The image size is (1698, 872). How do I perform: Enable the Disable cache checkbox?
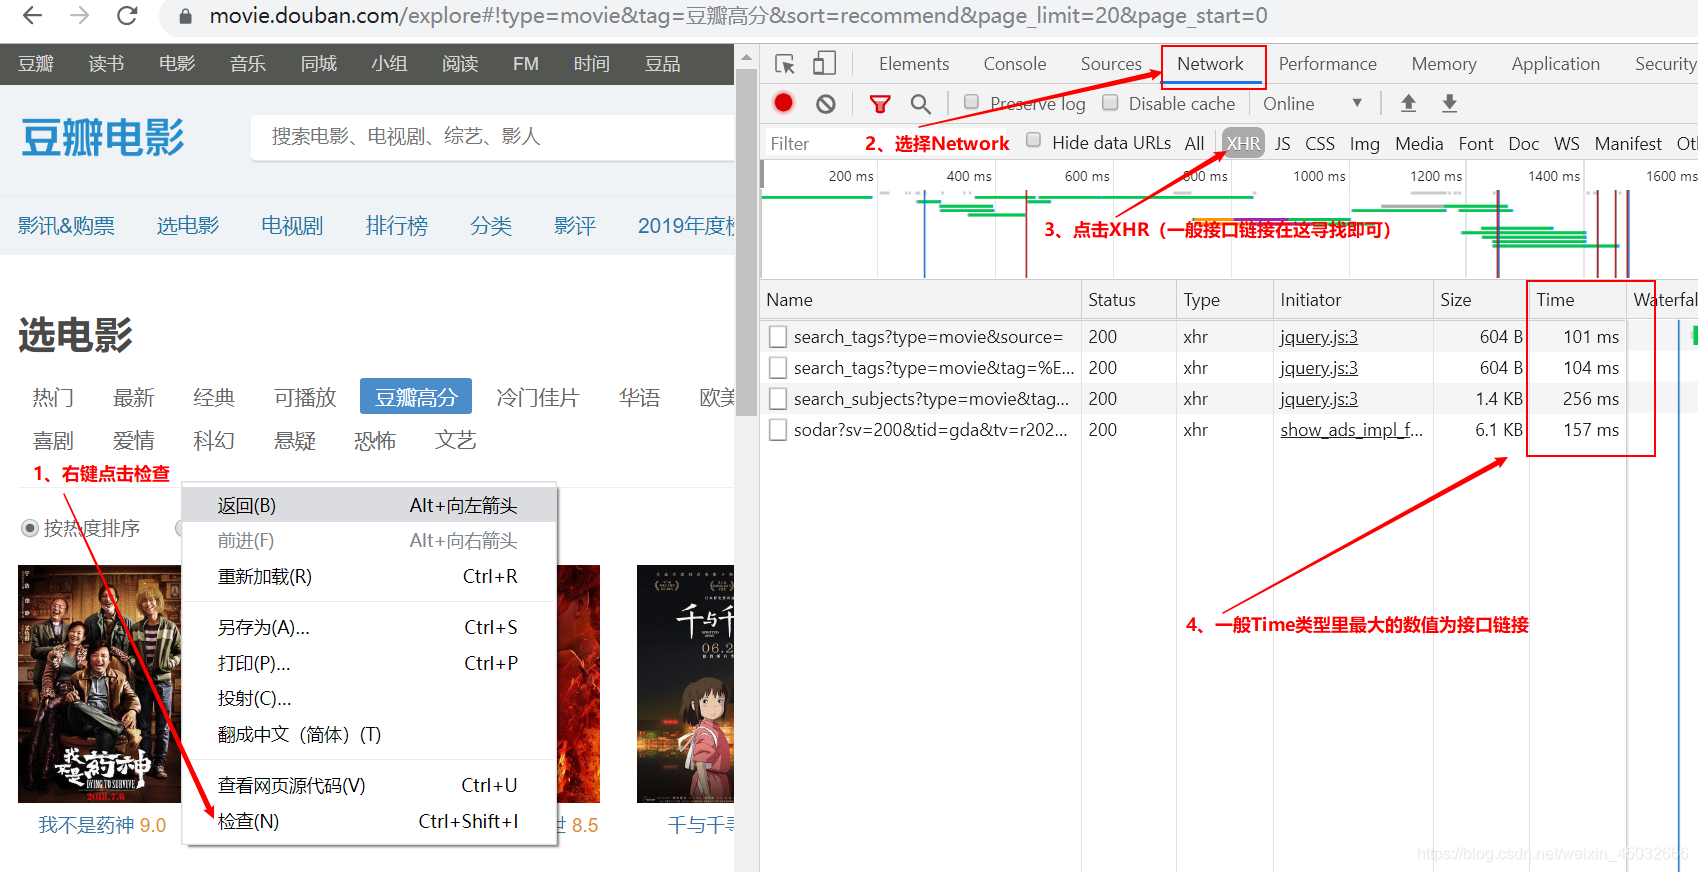pyautogui.click(x=1110, y=102)
